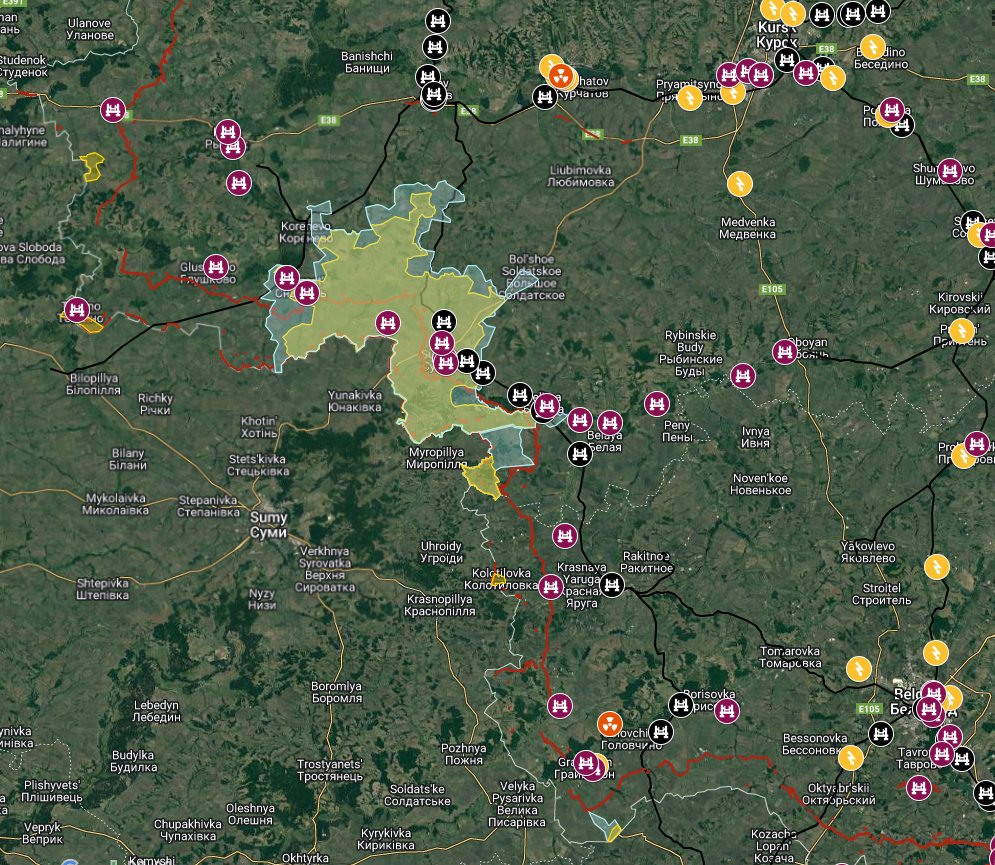Select the Bilopillya label
995x865 pixels.
(x=93, y=384)
